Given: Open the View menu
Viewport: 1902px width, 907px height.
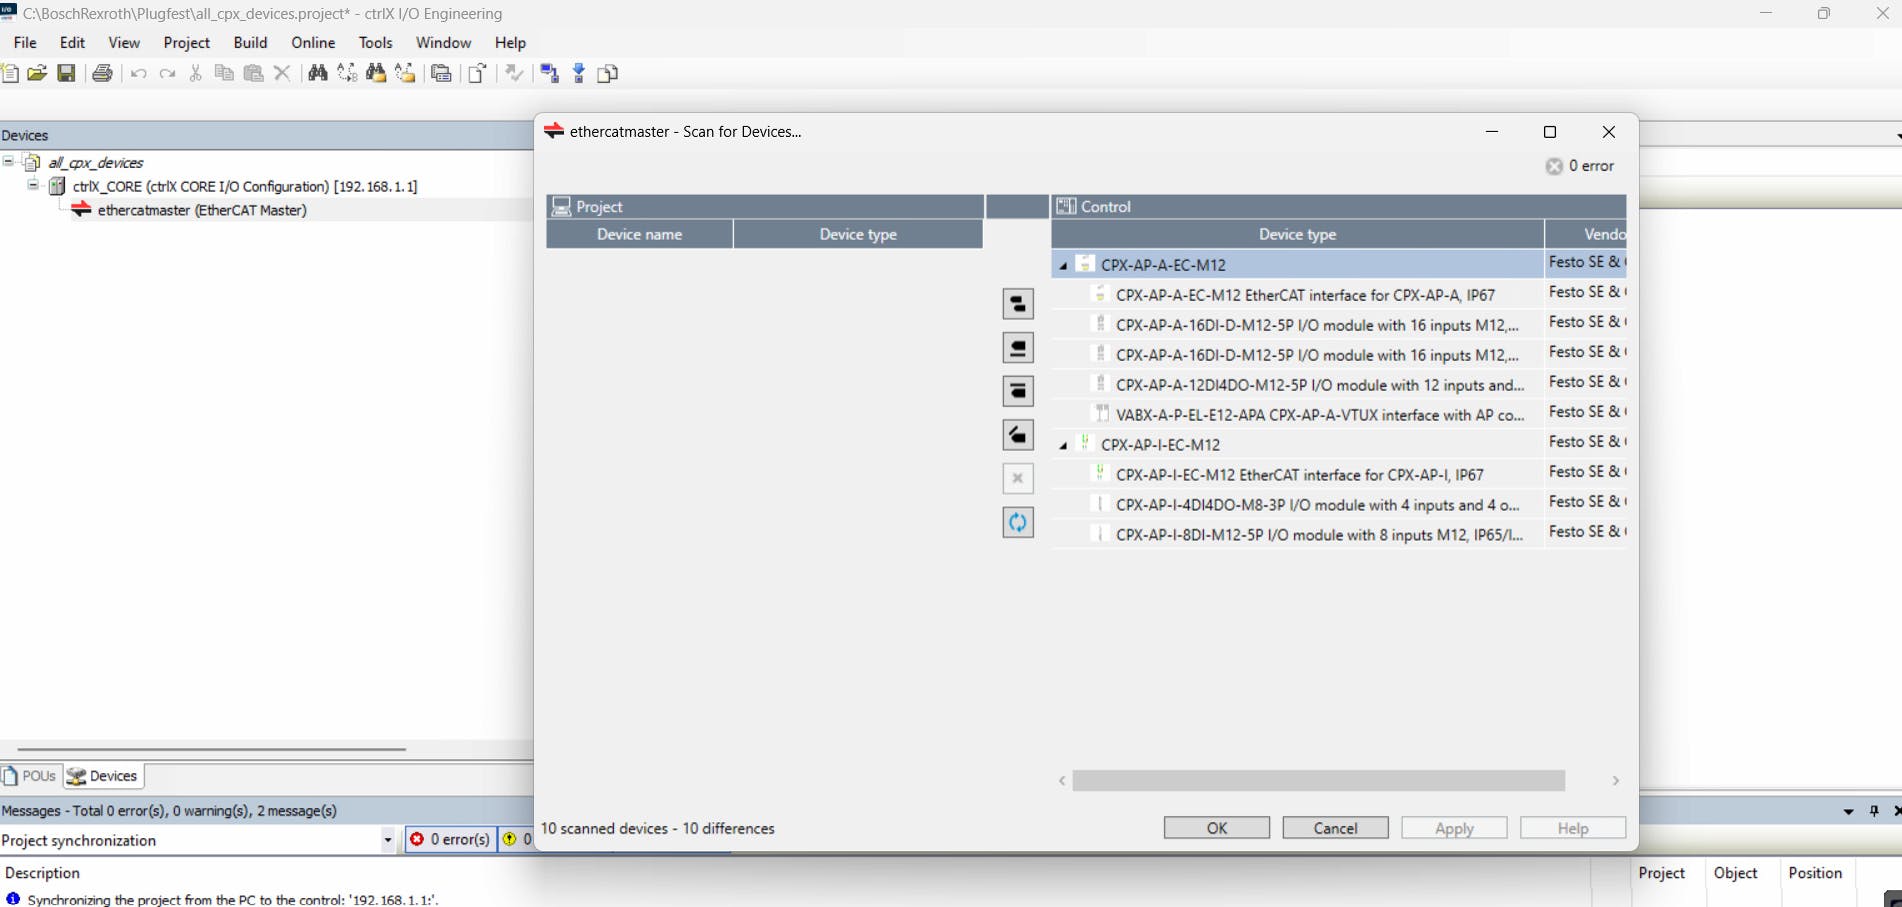Looking at the screenshot, I should (x=124, y=43).
